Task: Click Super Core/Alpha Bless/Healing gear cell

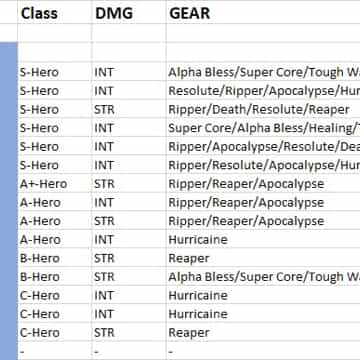Action: [263, 128]
